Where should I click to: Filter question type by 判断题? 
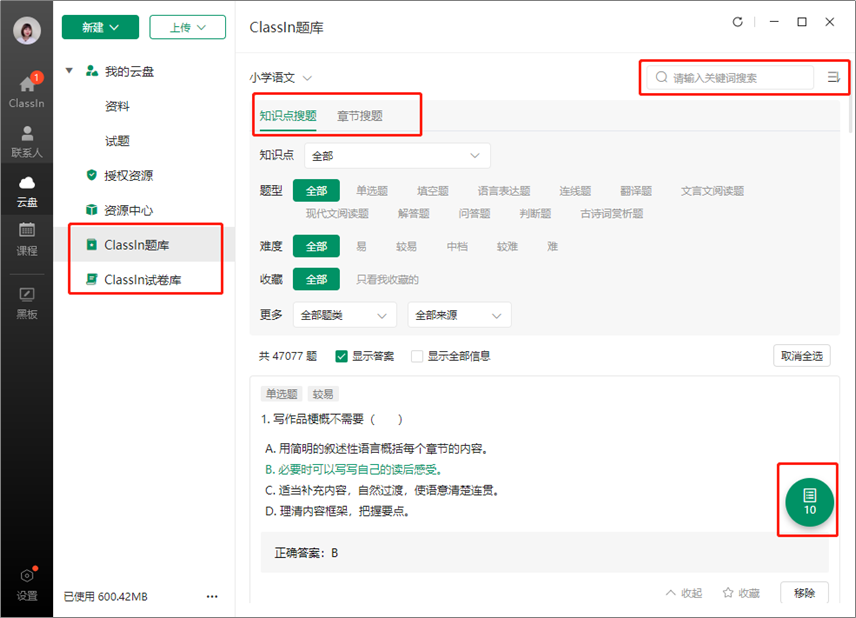coord(535,213)
